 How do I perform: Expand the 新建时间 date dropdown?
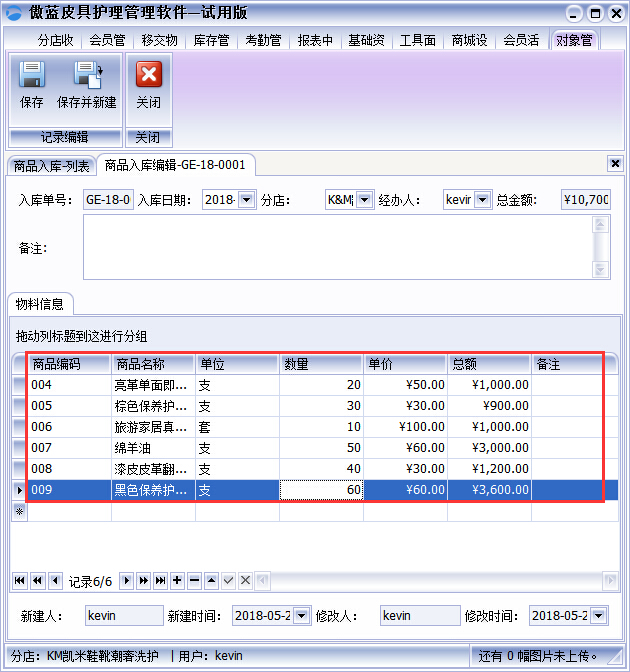(299, 616)
